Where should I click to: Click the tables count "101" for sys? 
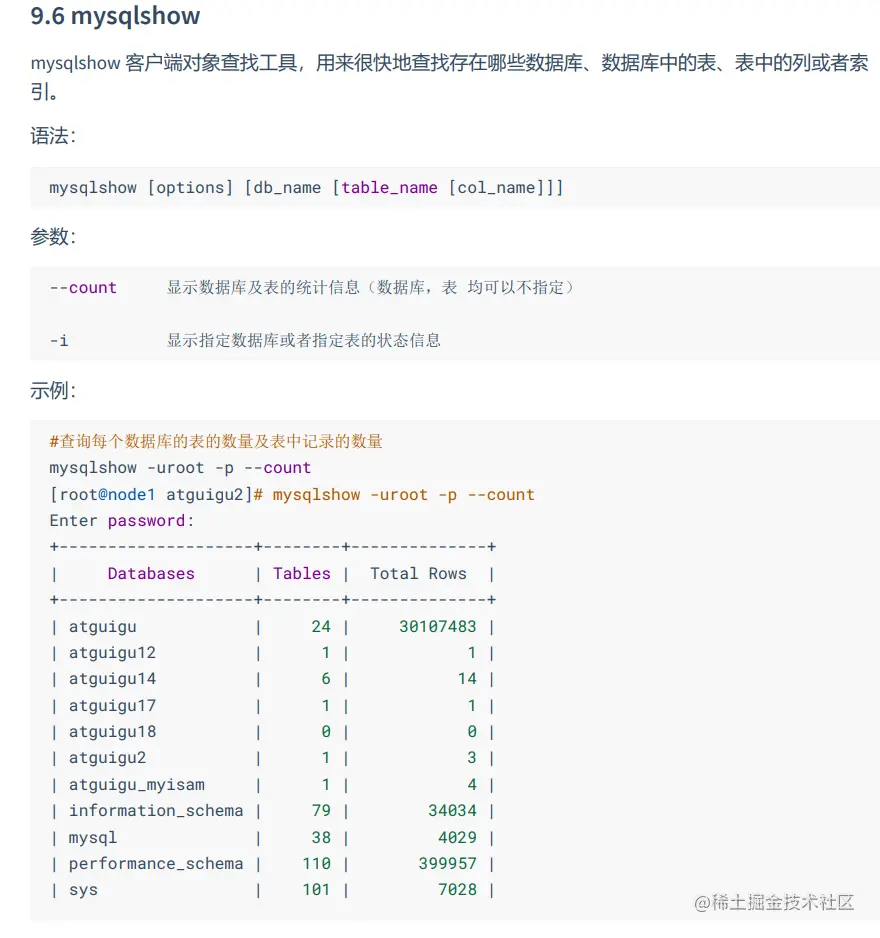(316, 890)
